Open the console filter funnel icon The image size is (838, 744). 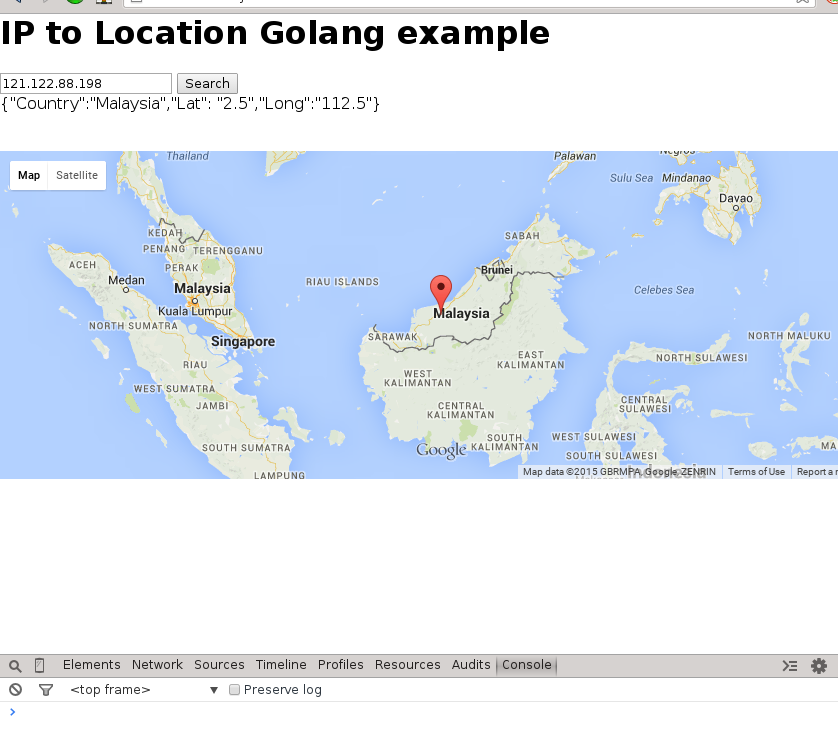click(x=46, y=690)
